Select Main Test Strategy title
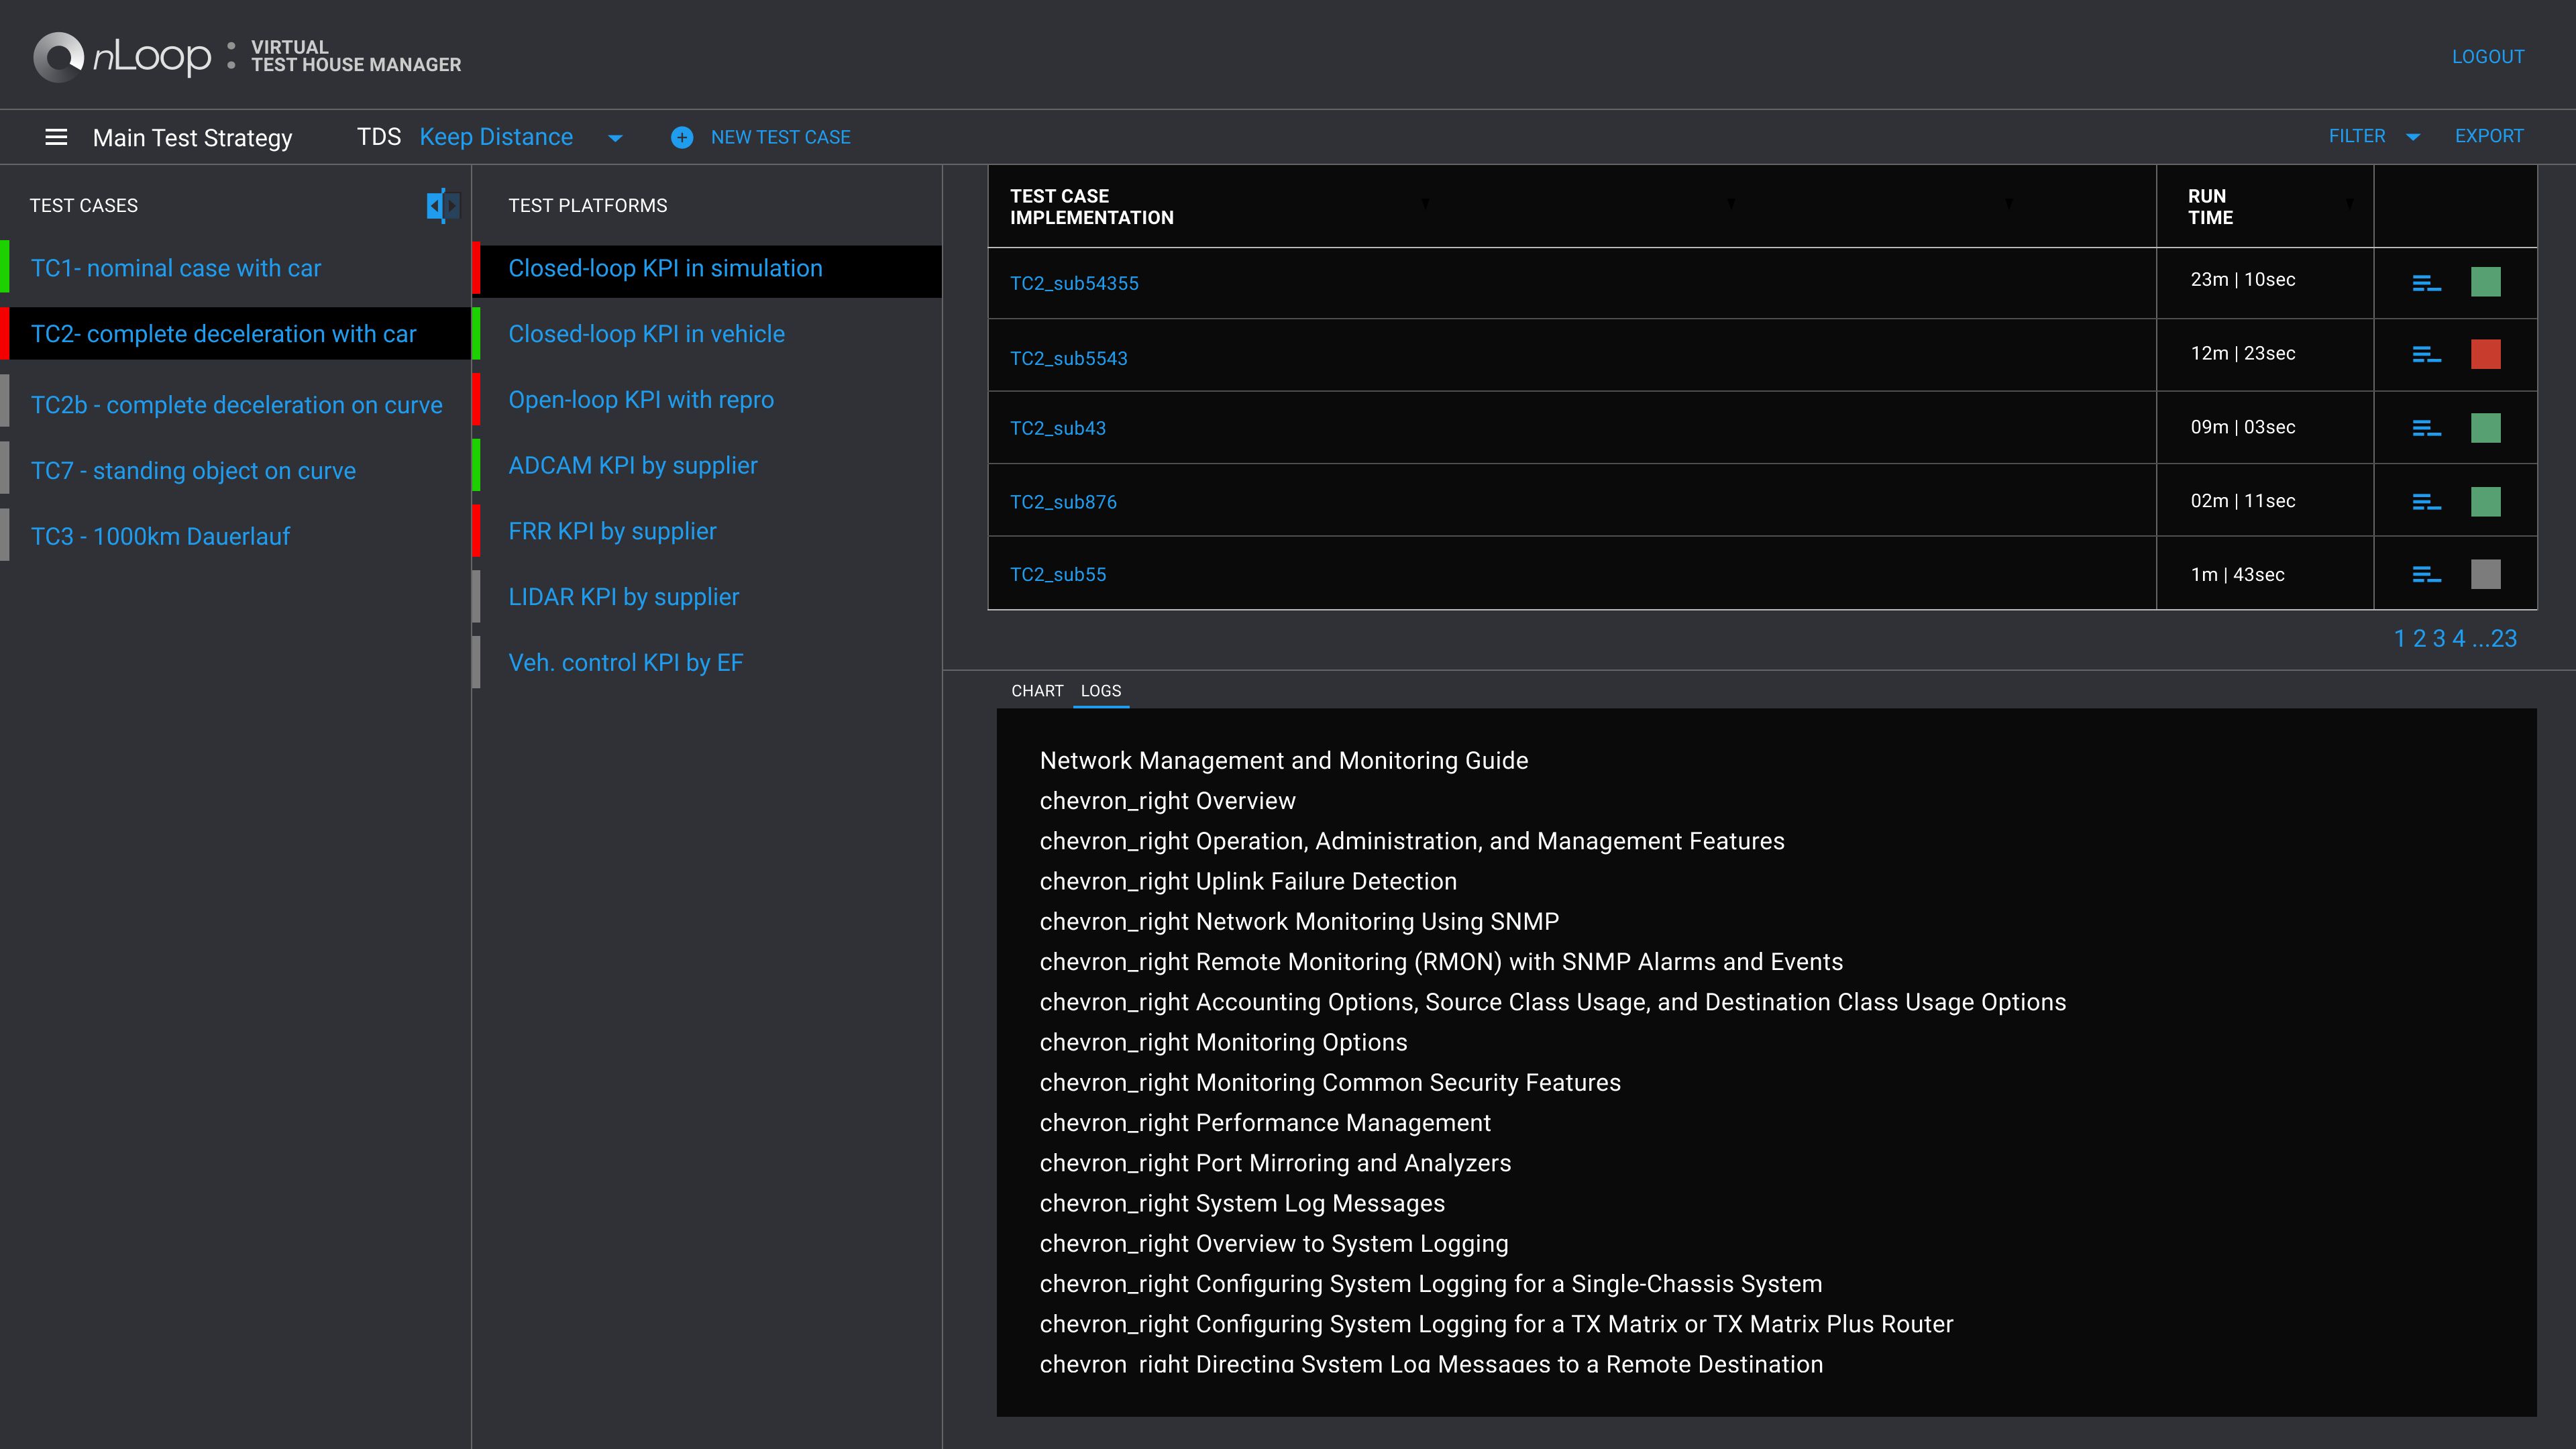 pyautogui.click(x=192, y=138)
